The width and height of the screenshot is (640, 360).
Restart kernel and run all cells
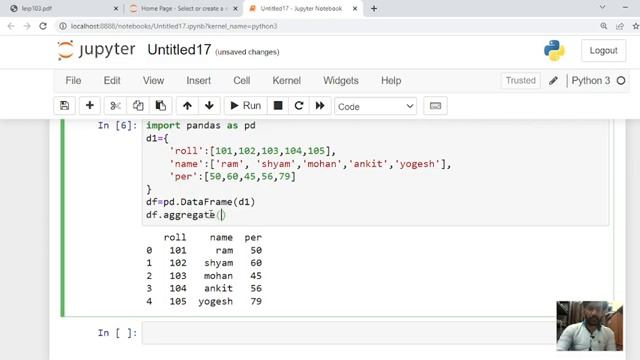coord(320,106)
